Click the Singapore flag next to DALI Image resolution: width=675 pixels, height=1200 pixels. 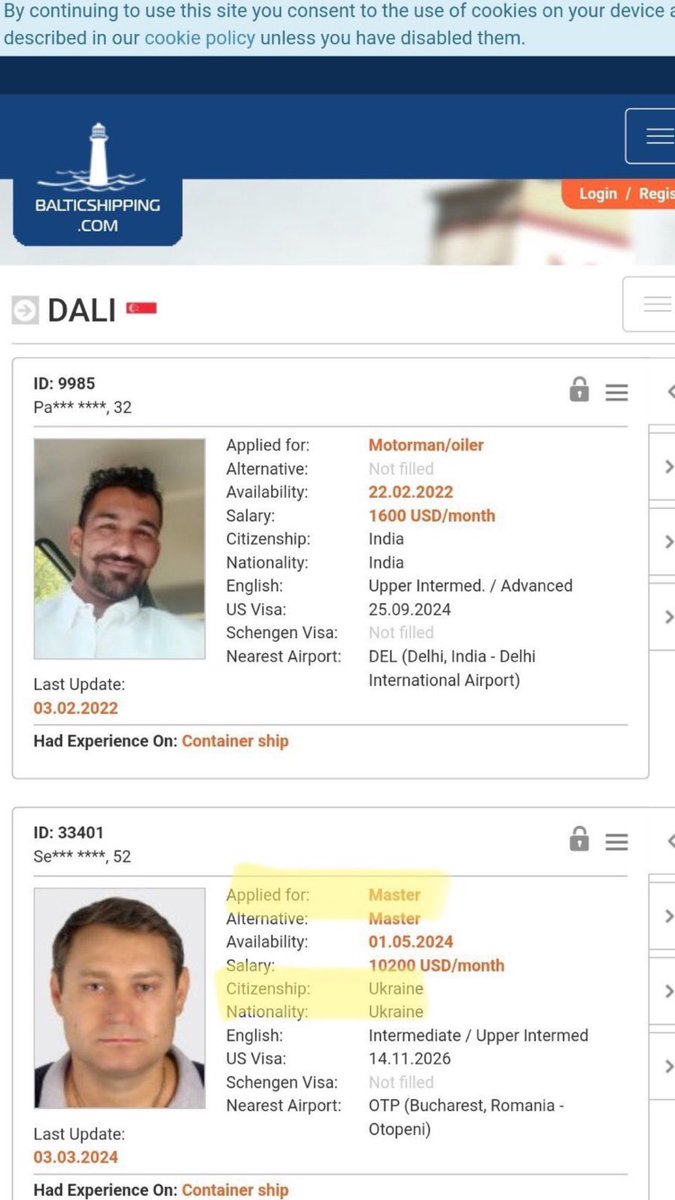coord(141,309)
